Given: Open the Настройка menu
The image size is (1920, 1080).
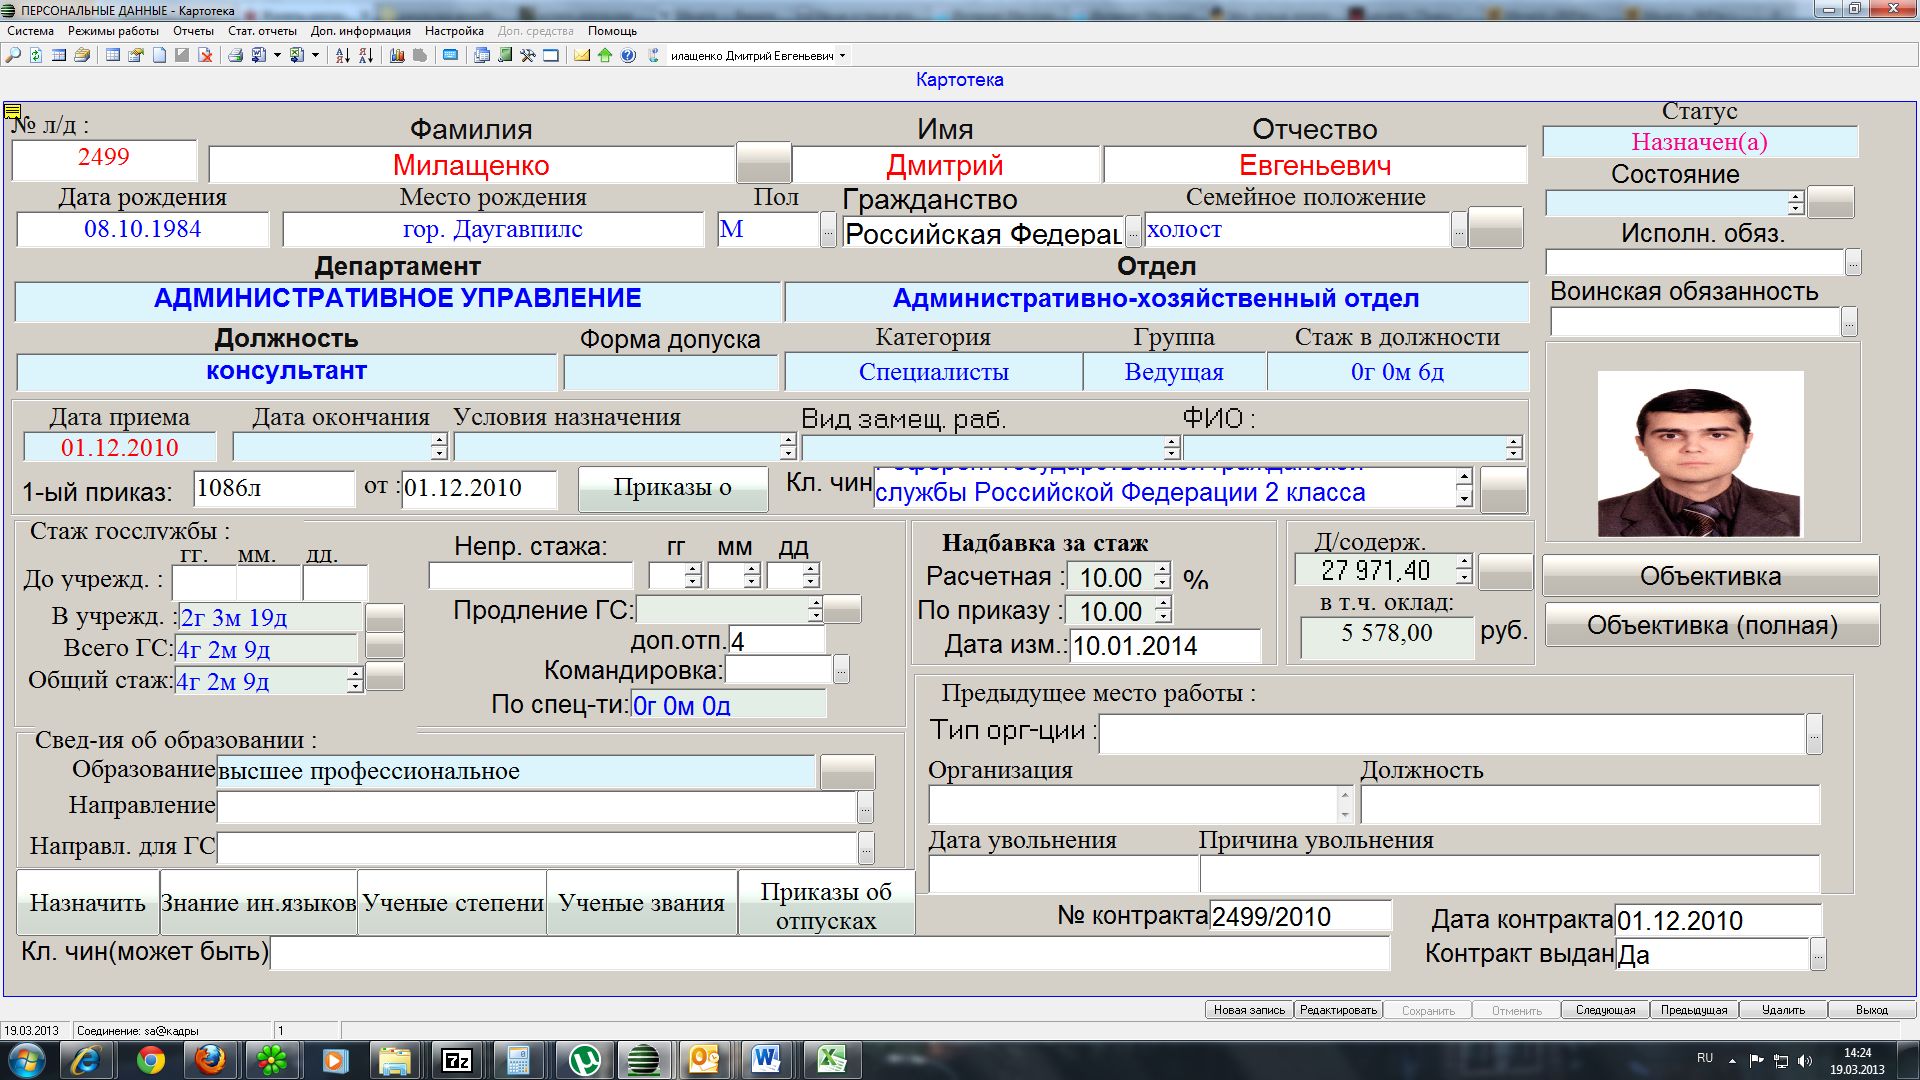Looking at the screenshot, I should point(453,31).
